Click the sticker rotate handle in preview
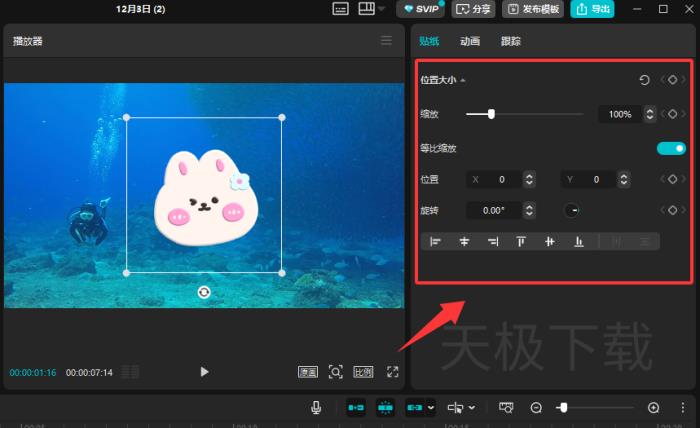Screen dimensions: 700x428 (204, 291)
